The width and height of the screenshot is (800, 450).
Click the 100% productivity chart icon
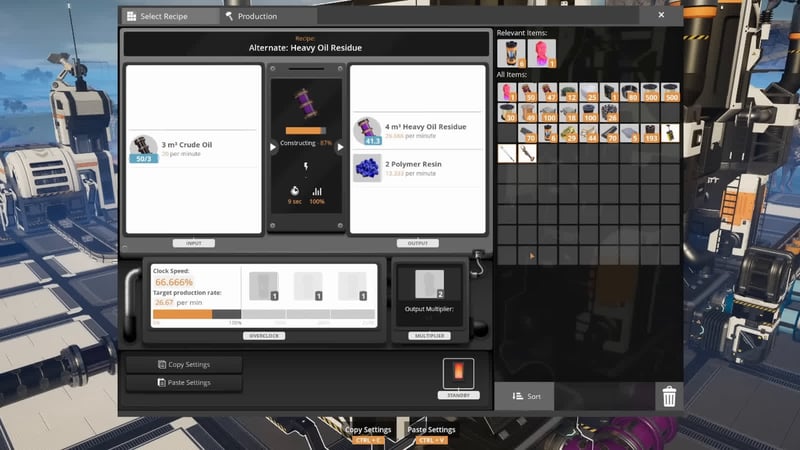tap(317, 191)
